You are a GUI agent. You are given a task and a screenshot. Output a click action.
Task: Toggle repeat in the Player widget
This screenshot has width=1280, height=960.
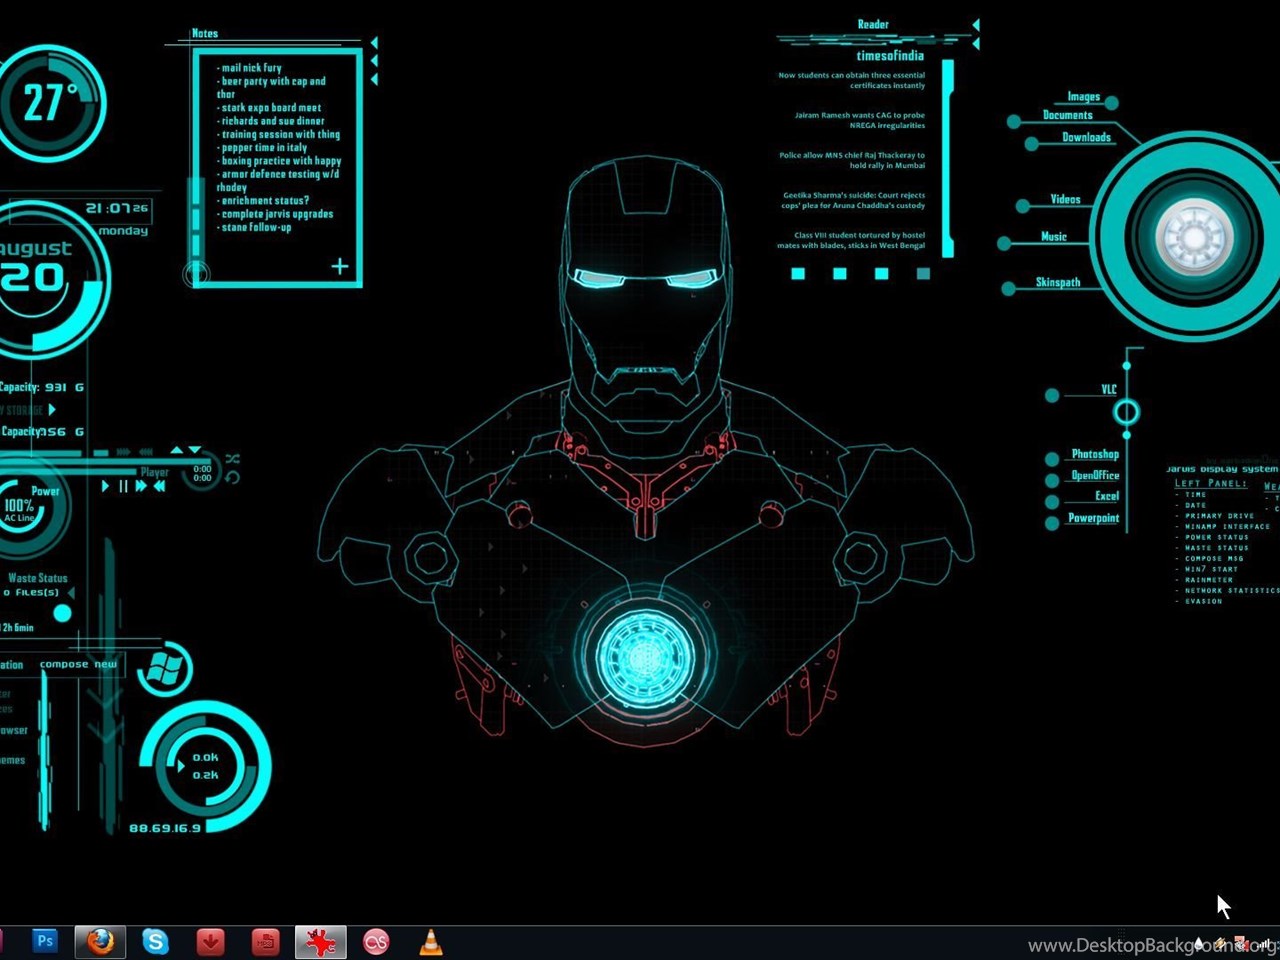click(232, 477)
